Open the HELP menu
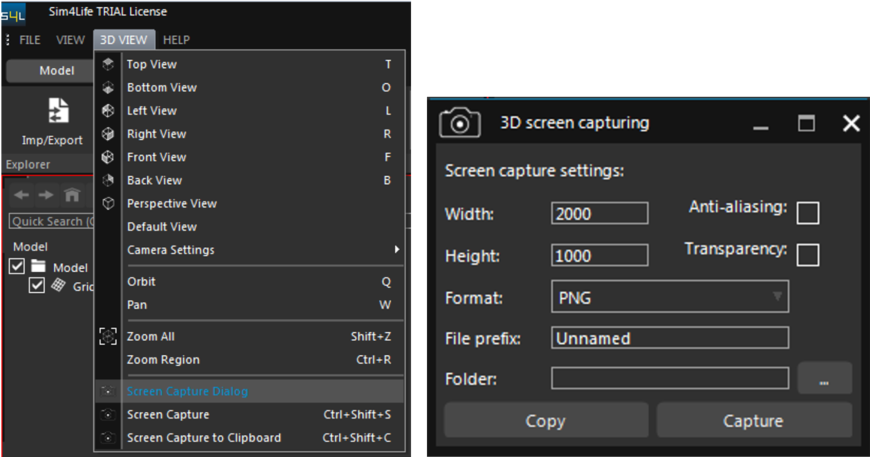Viewport: 870px width, 457px height. click(176, 40)
